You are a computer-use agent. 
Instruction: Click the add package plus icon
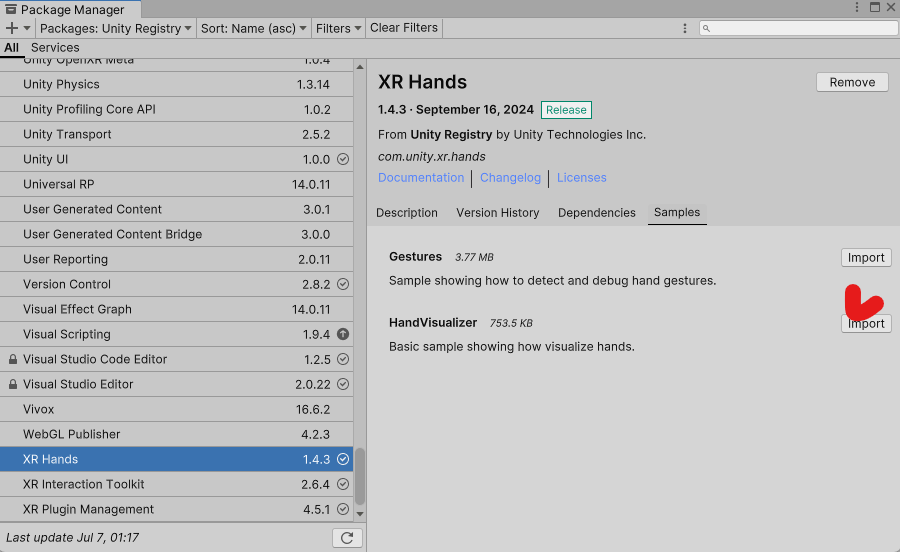[x=11, y=28]
